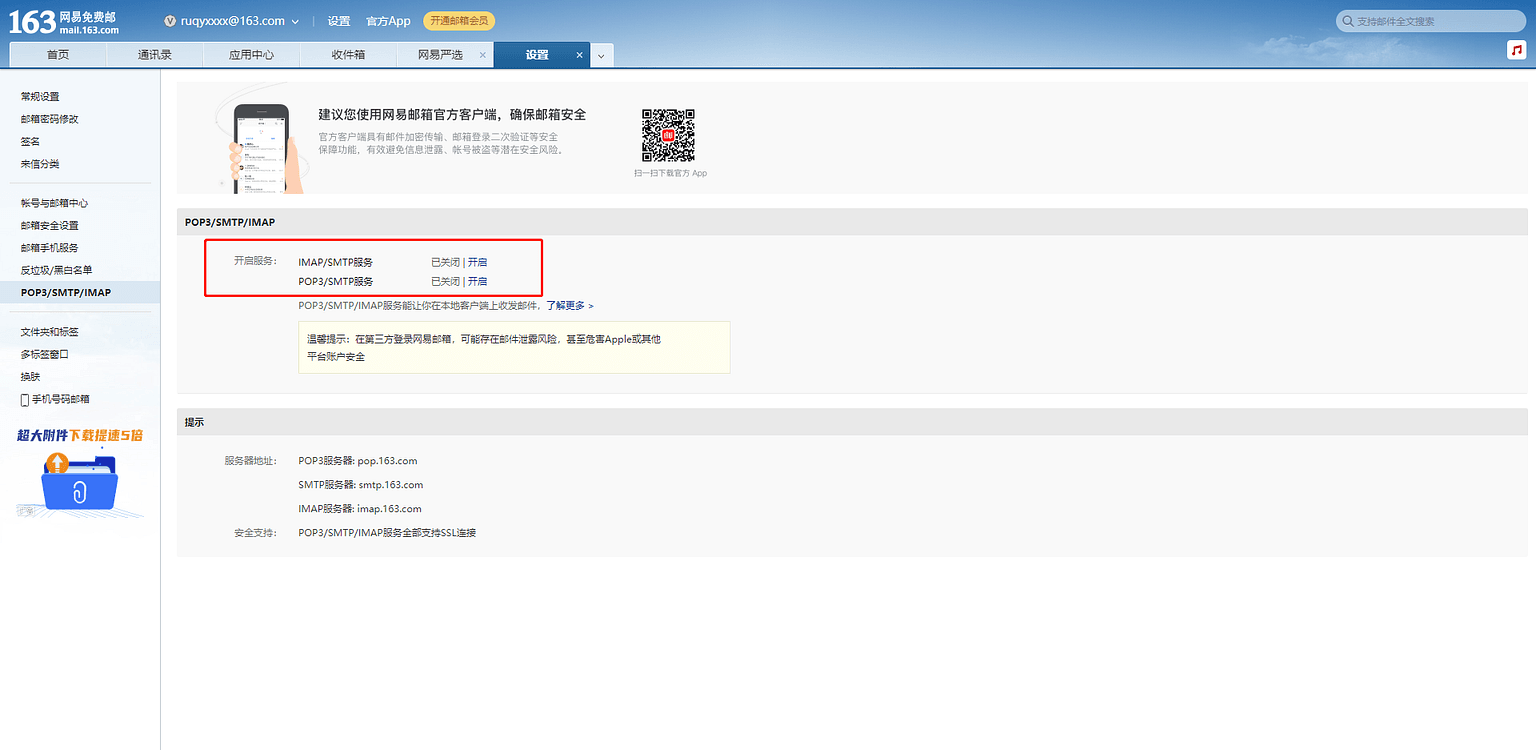Screen dimensions: 1536x750
Task: Switch to the 通讯录 tab
Action: [x=155, y=55]
